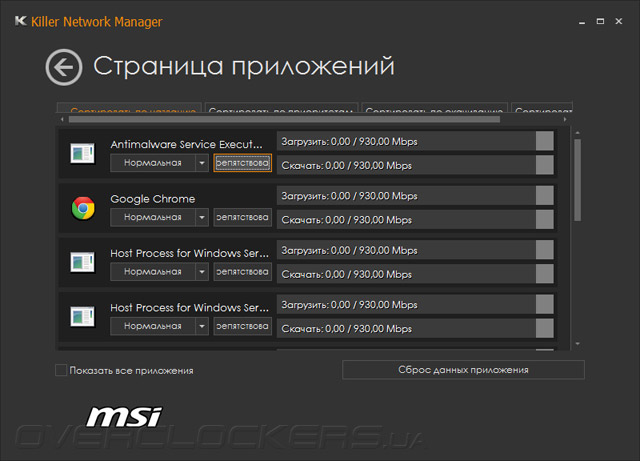Click 'Antimalware Service Execut...' app name
Image resolution: width=640 pixels, height=461 pixels.
pos(186,145)
